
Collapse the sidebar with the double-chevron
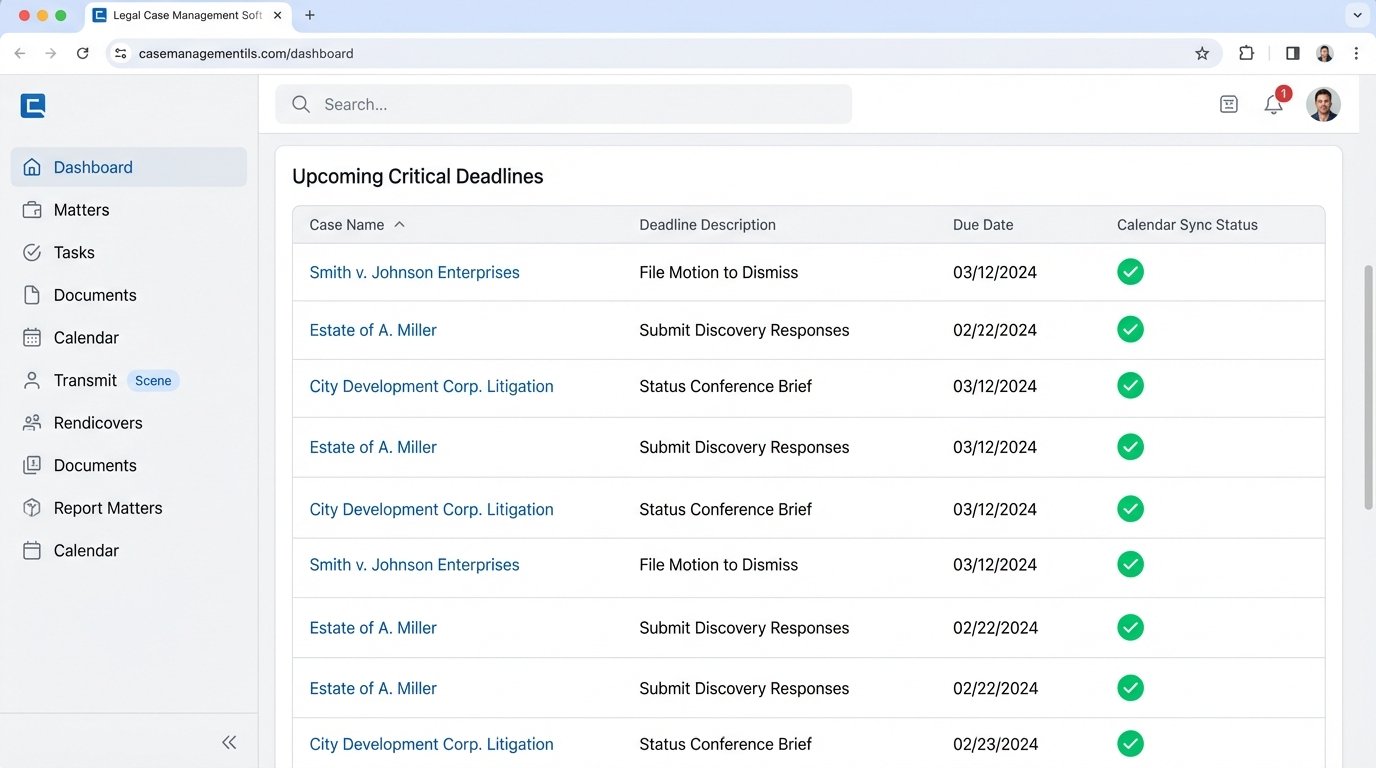tap(229, 742)
